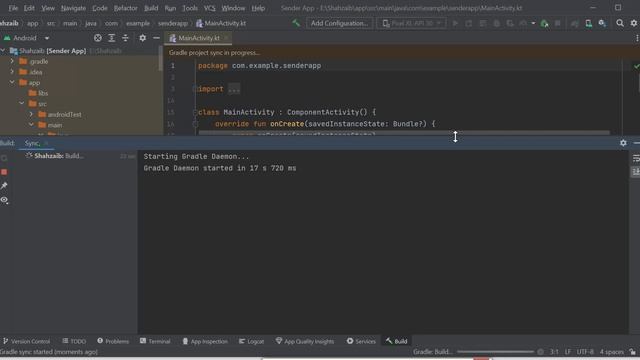Click the Make Project hammer icon
This screenshot has height=360, width=640.
click(x=296, y=23)
